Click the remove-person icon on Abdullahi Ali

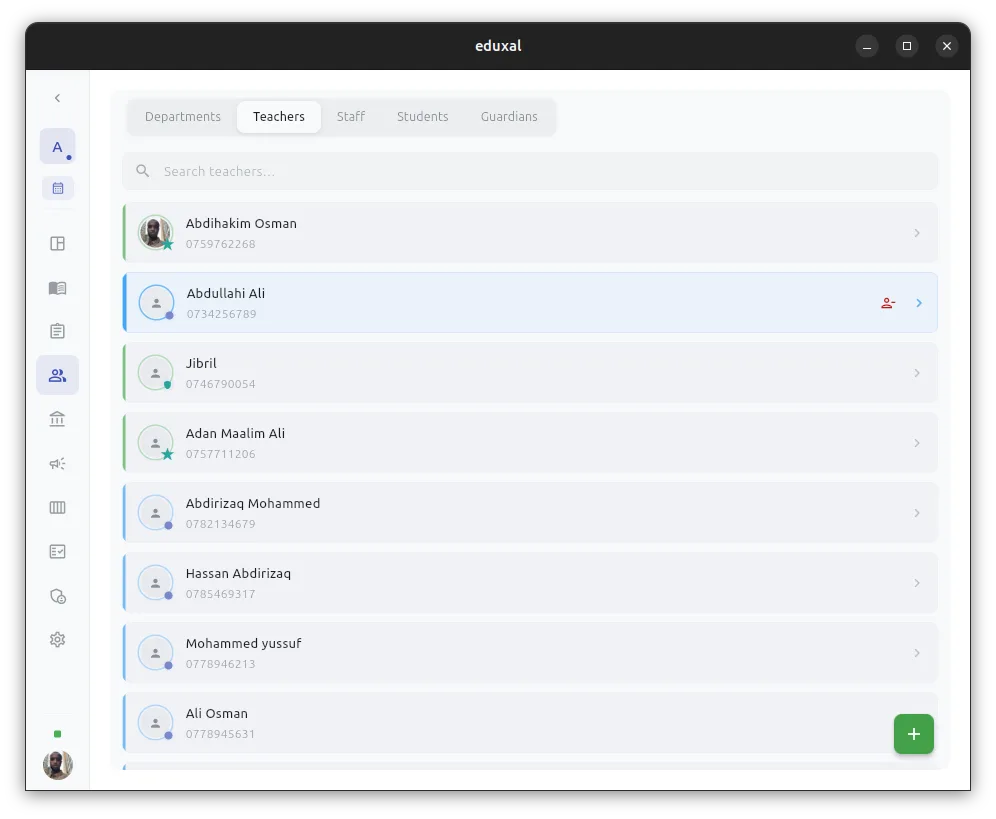(887, 303)
